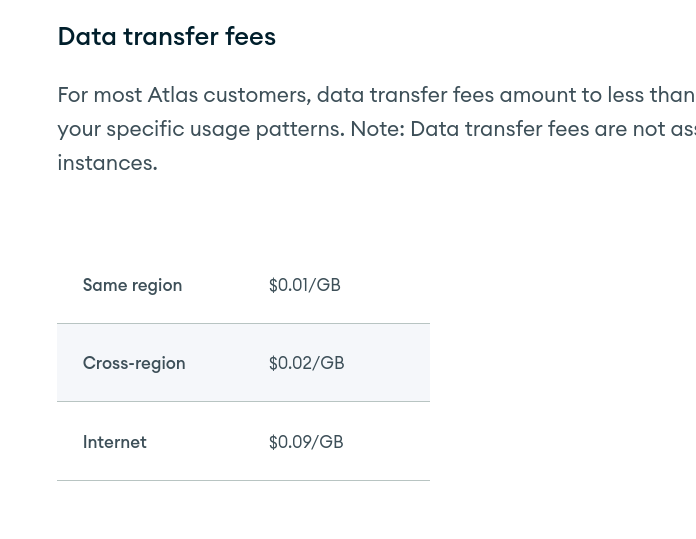Click the word "fees" in the heading
This screenshot has width=696, height=539.
[x=250, y=36]
